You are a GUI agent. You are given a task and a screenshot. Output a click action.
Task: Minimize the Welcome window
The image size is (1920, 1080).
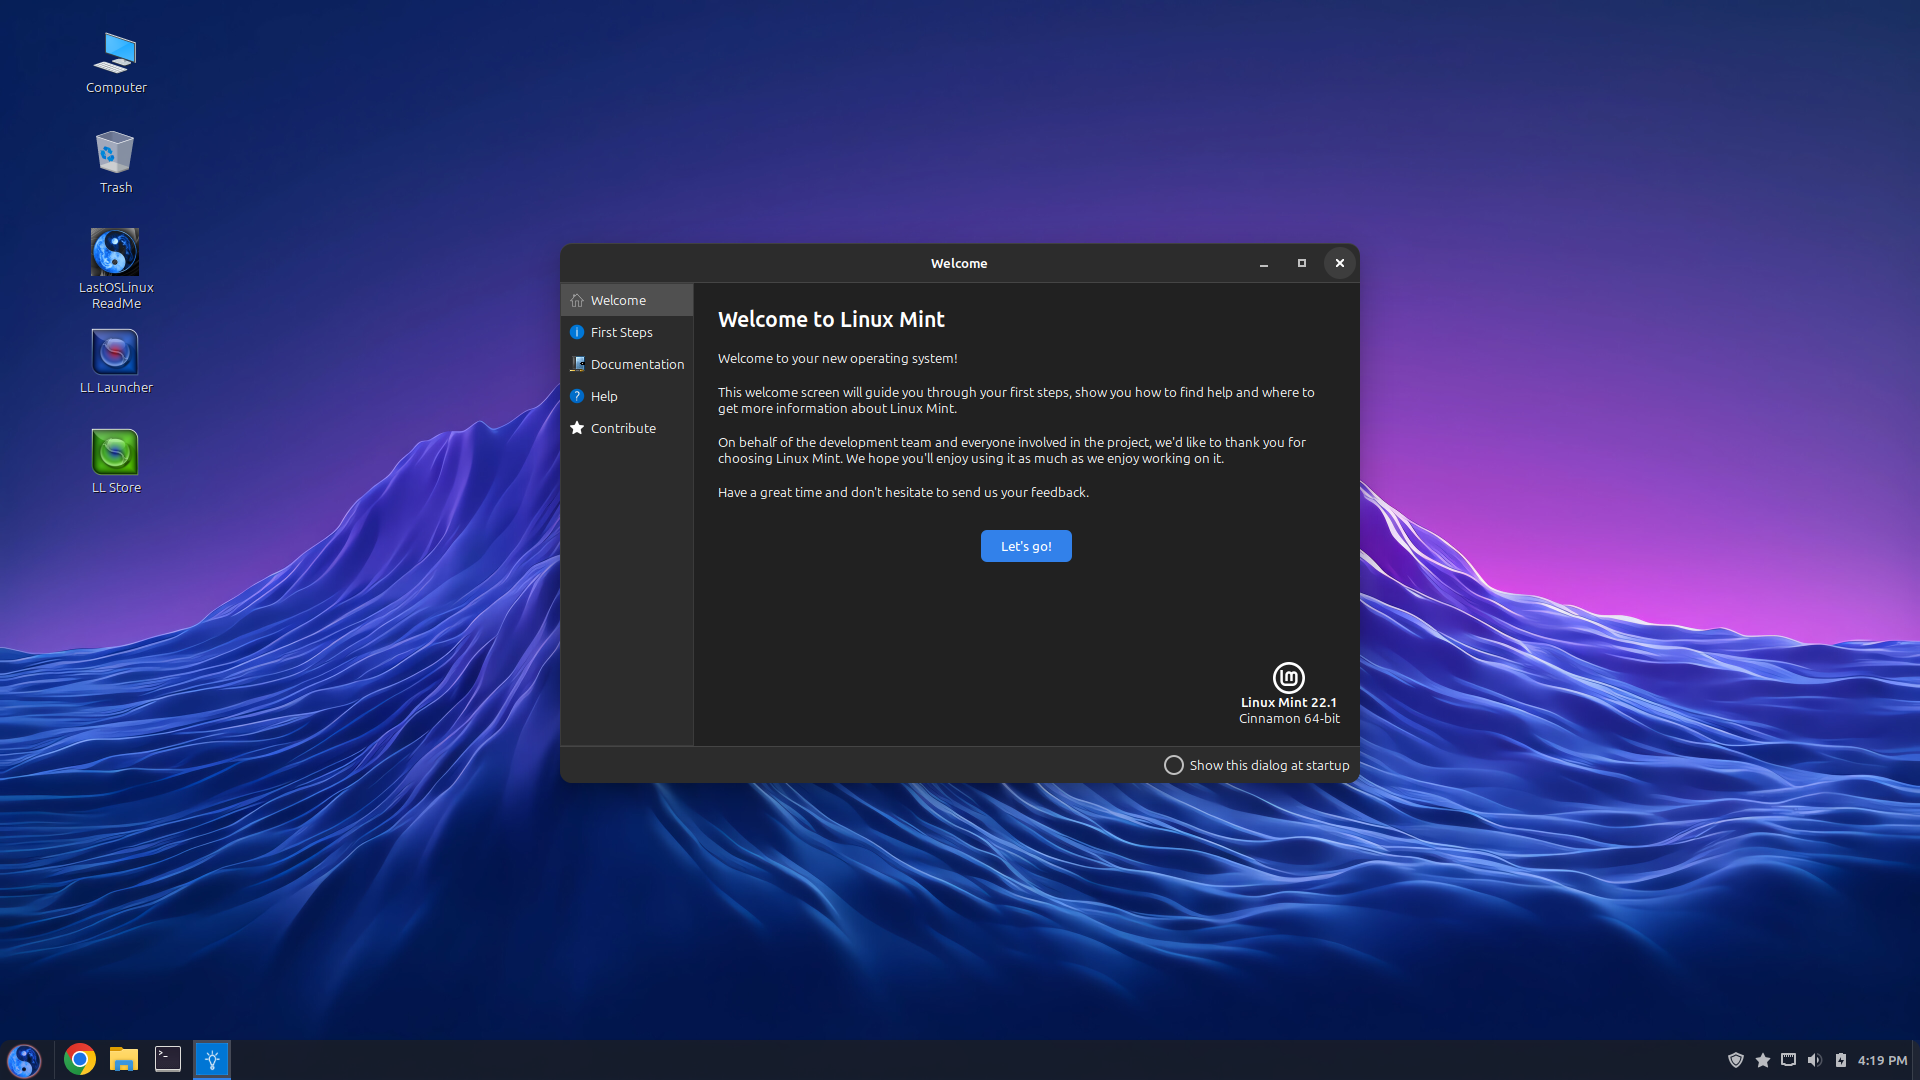click(x=1264, y=263)
